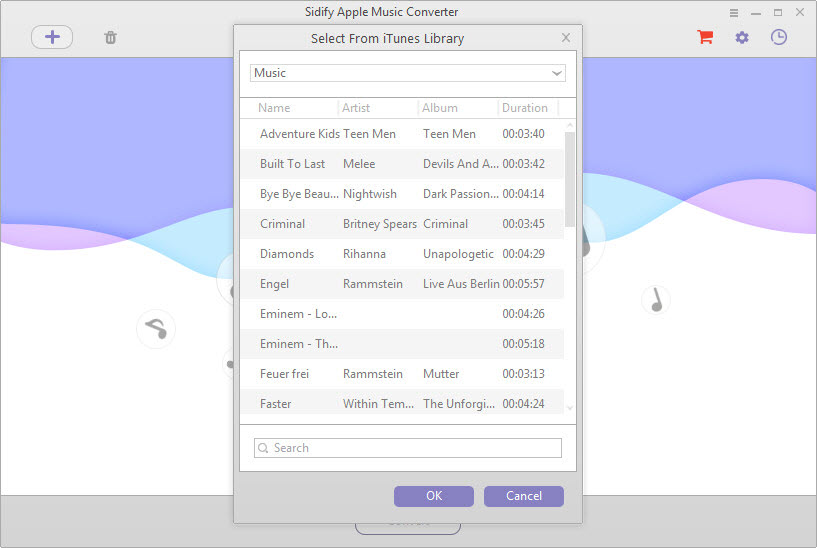Click album Mutter cell
The height and width of the screenshot is (548, 817).
[x=441, y=374]
